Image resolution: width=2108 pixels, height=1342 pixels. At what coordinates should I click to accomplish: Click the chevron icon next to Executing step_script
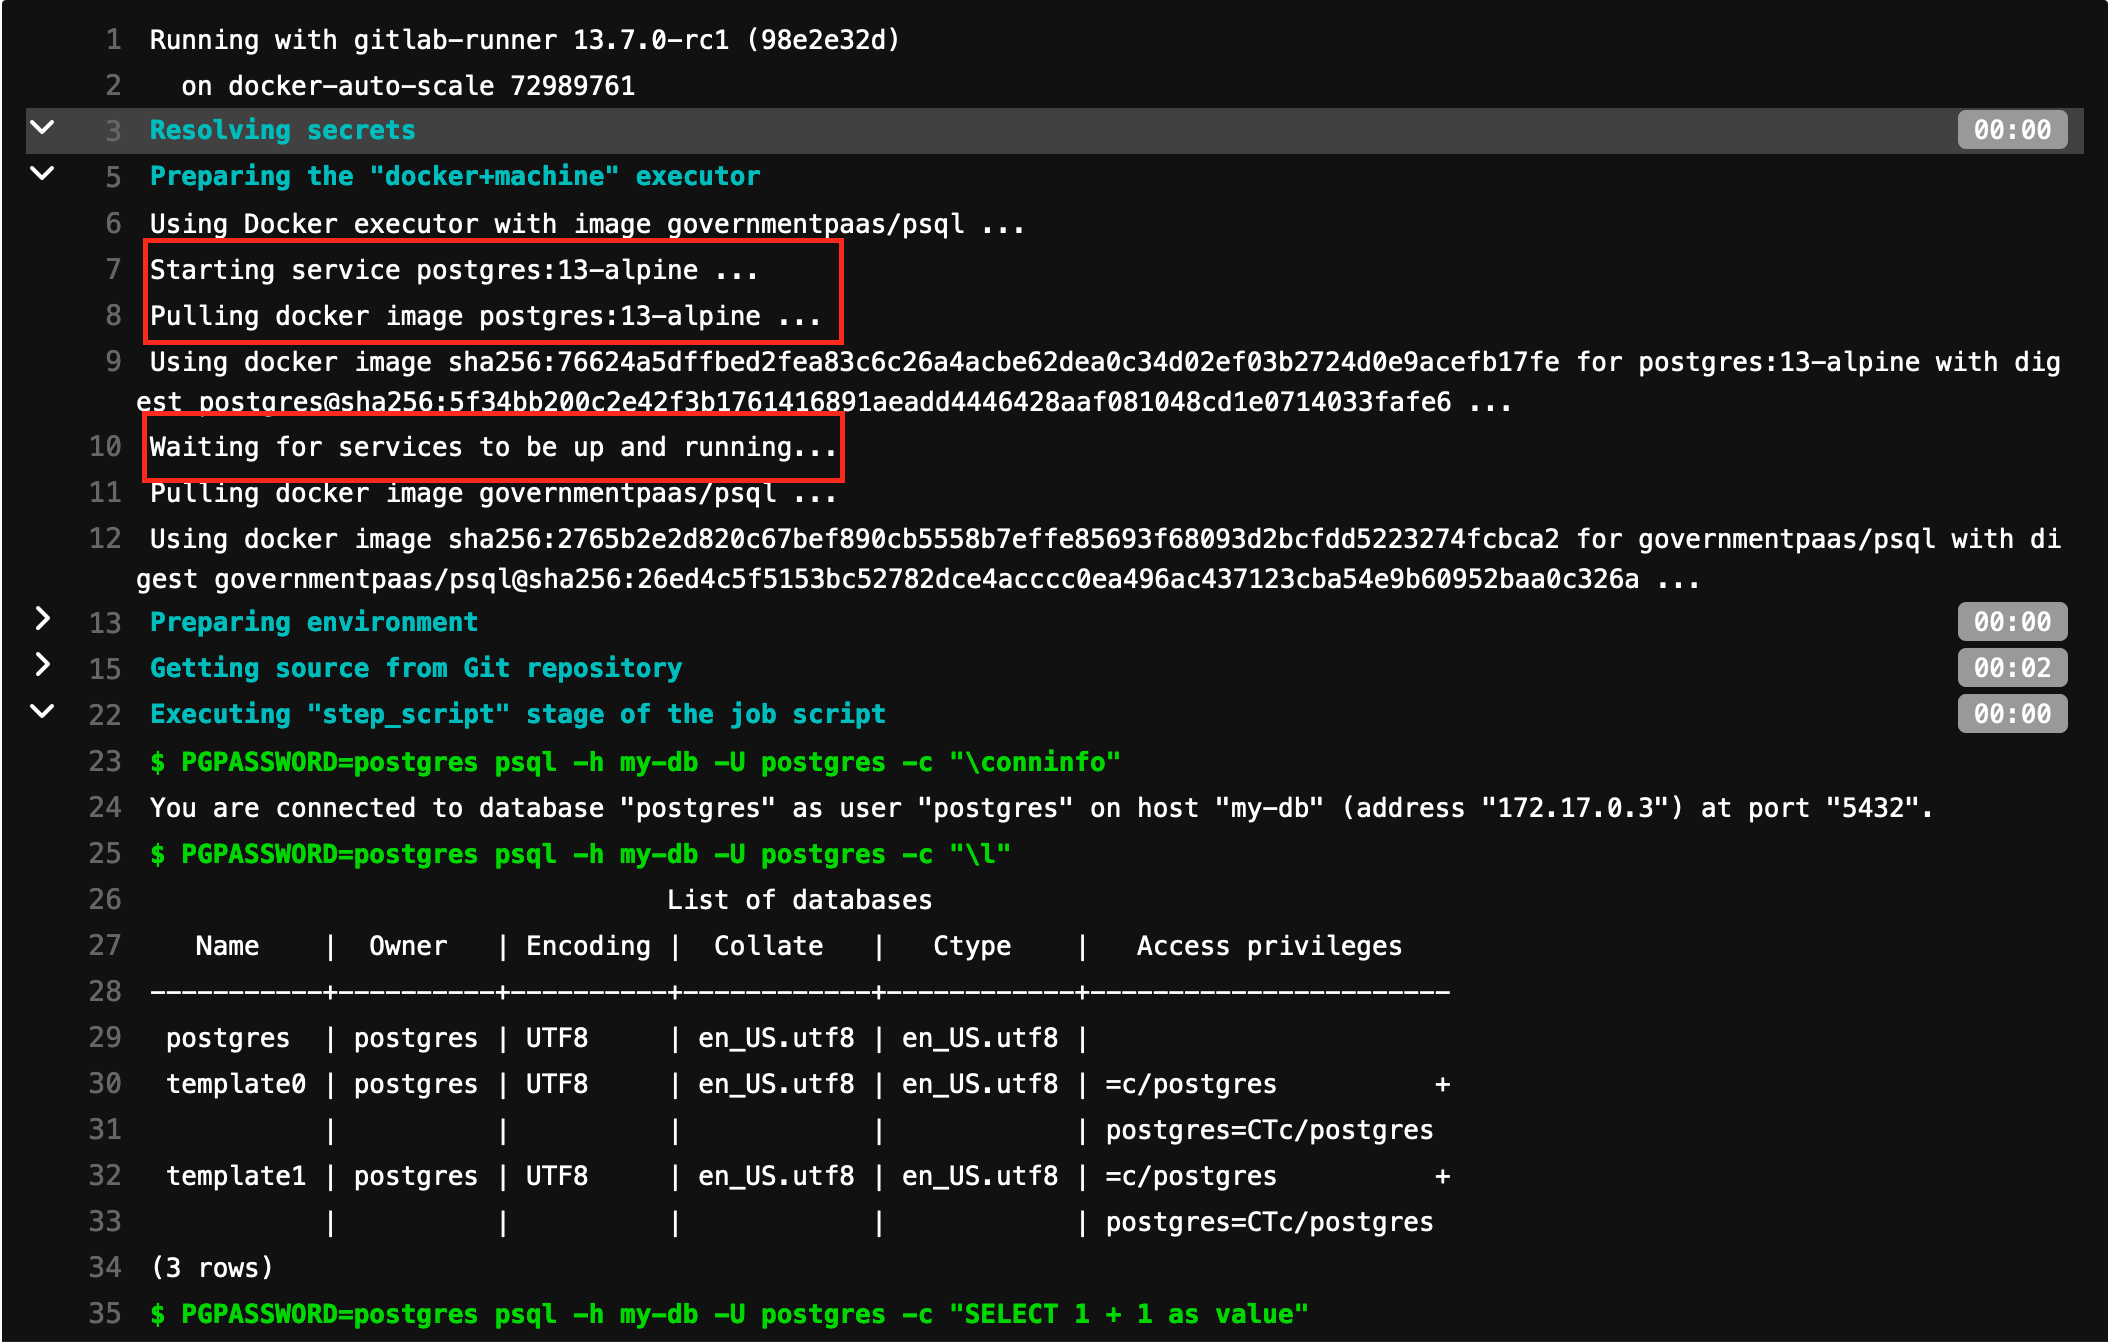[41, 713]
